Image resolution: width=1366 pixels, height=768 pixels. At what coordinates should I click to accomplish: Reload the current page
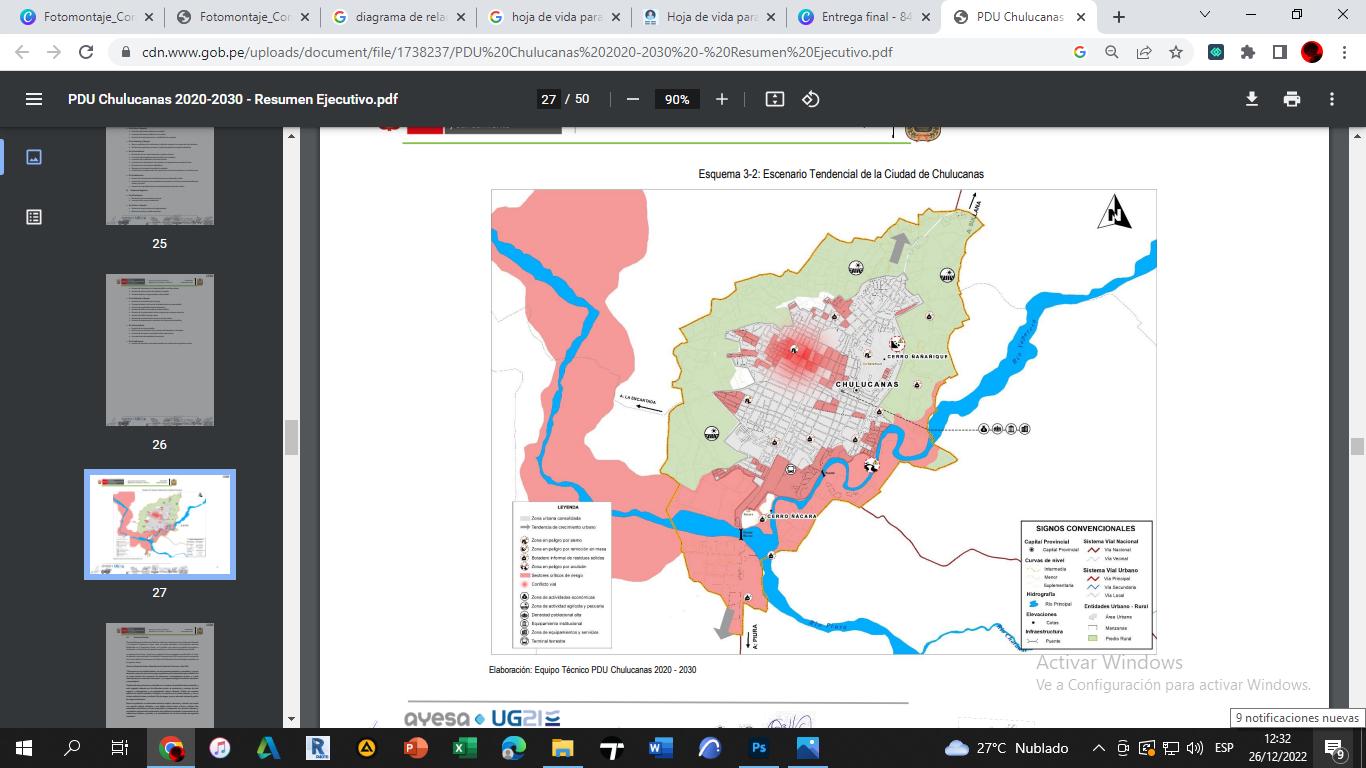(86, 52)
